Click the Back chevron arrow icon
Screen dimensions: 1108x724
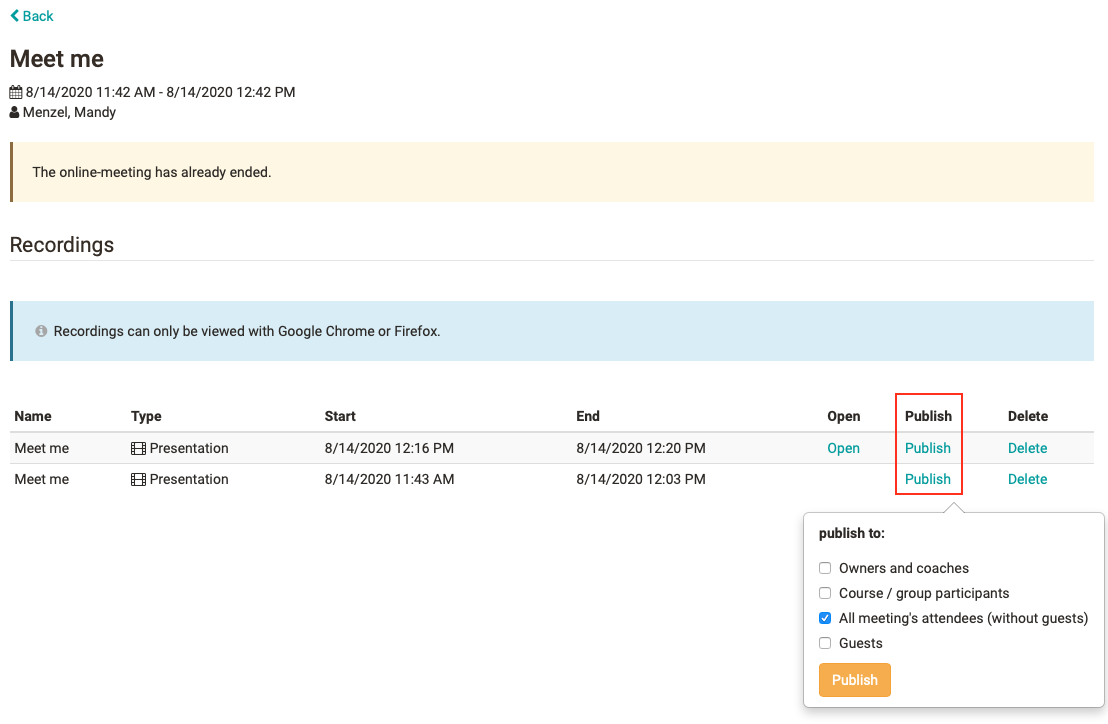(x=14, y=16)
